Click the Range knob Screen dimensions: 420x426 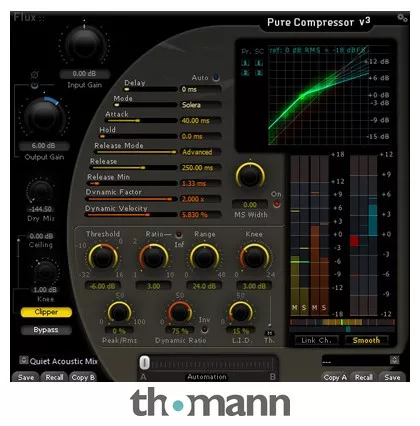click(x=204, y=258)
